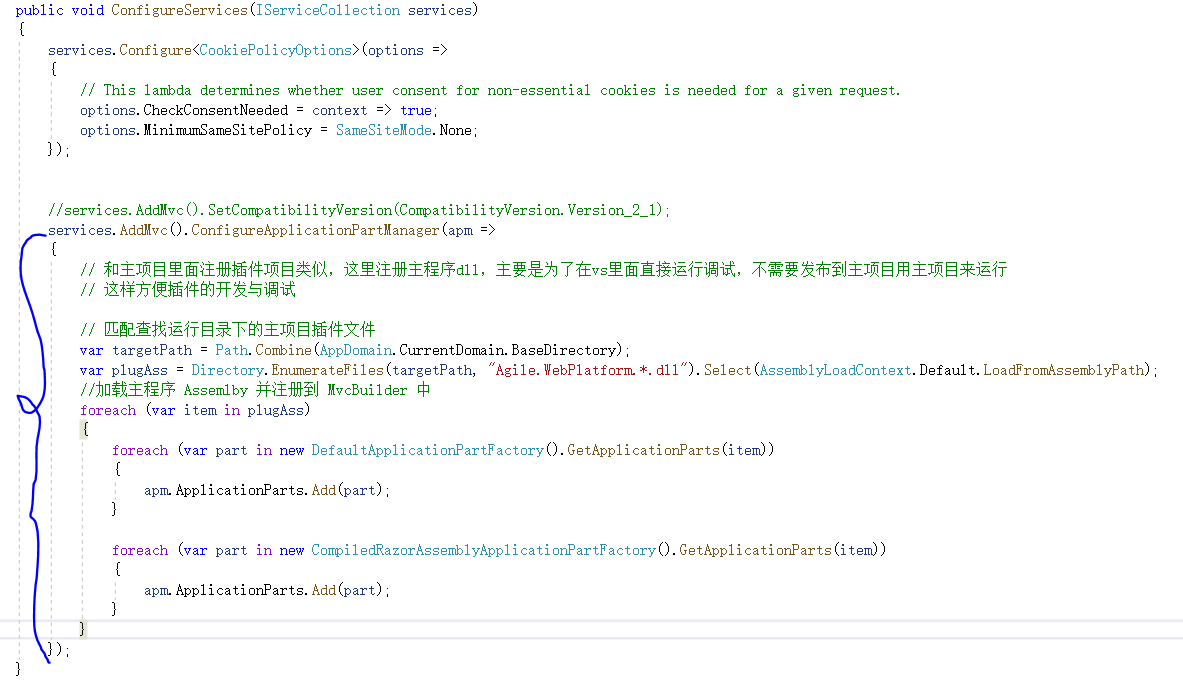
Task: Click the Select method after EnumerateFiles
Action: [727, 370]
